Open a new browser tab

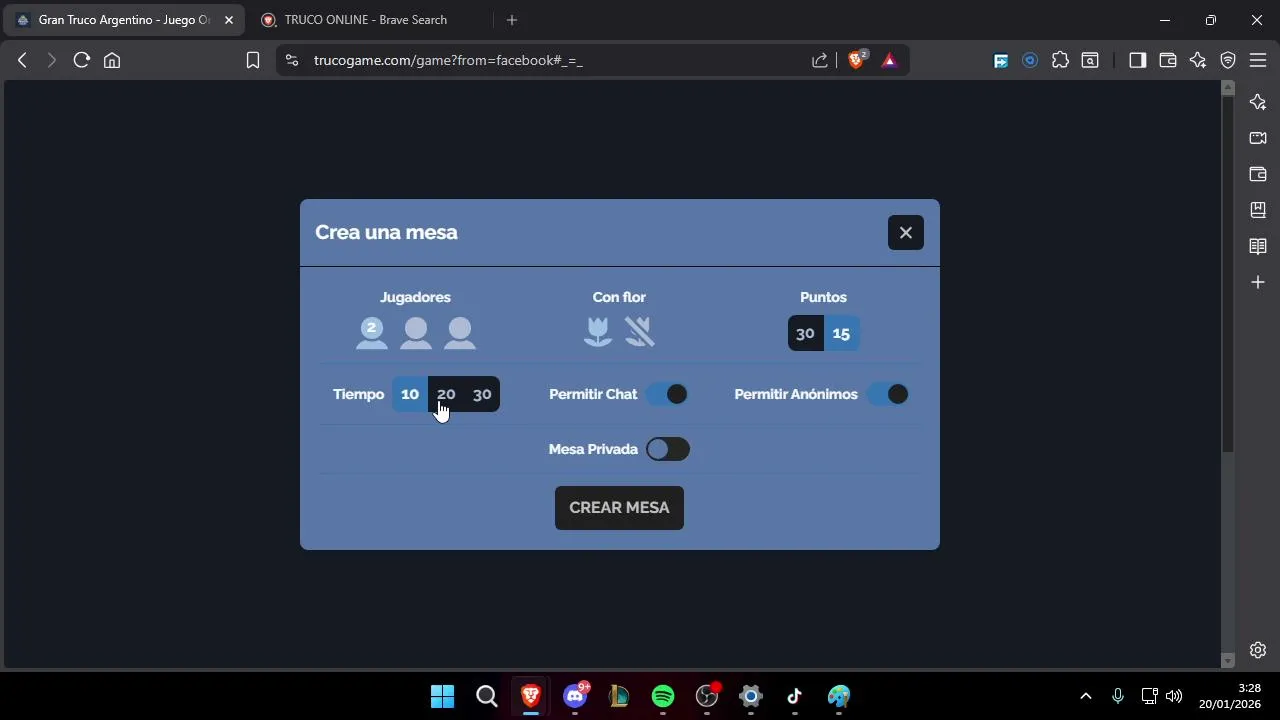(512, 20)
